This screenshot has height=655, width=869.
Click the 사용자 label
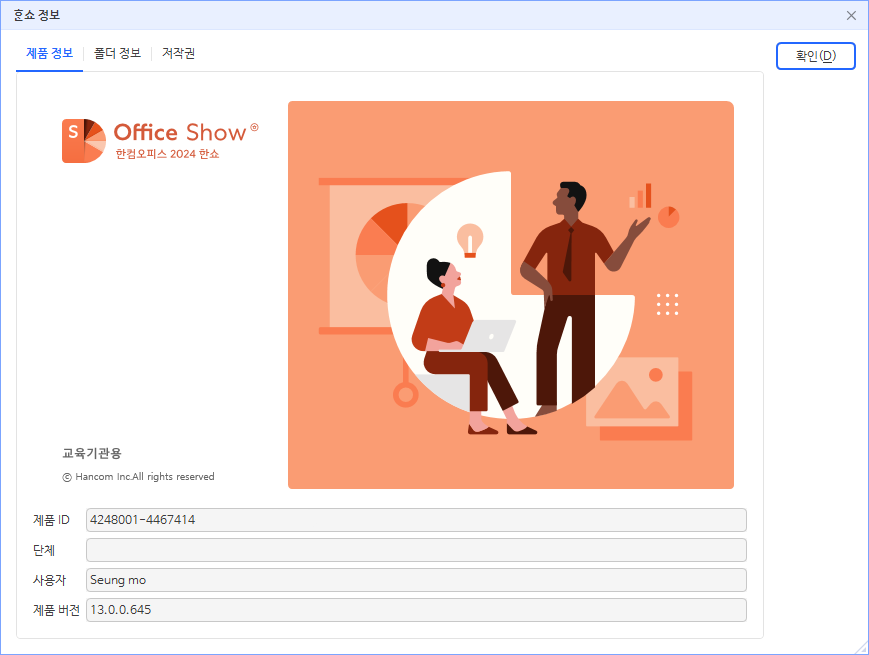pyautogui.click(x=49, y=580)
